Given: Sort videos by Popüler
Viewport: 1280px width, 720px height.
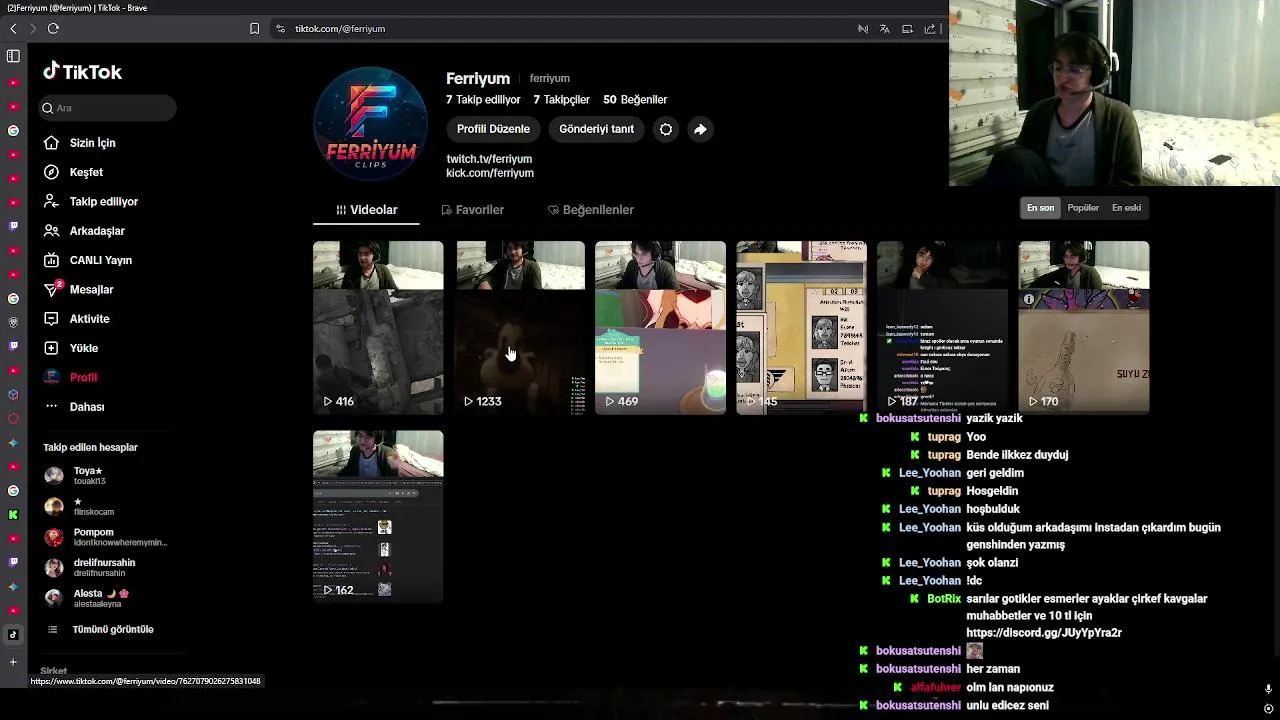Looking at the screenshot, I should (x=1083, y=208).
